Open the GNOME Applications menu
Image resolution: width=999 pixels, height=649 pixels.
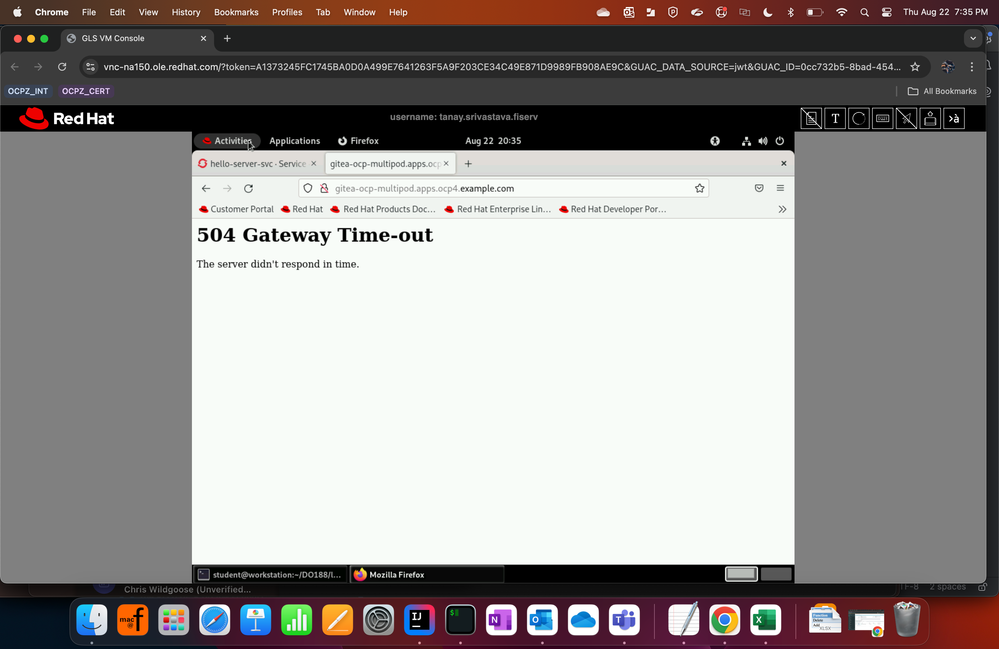pos(294,141)
